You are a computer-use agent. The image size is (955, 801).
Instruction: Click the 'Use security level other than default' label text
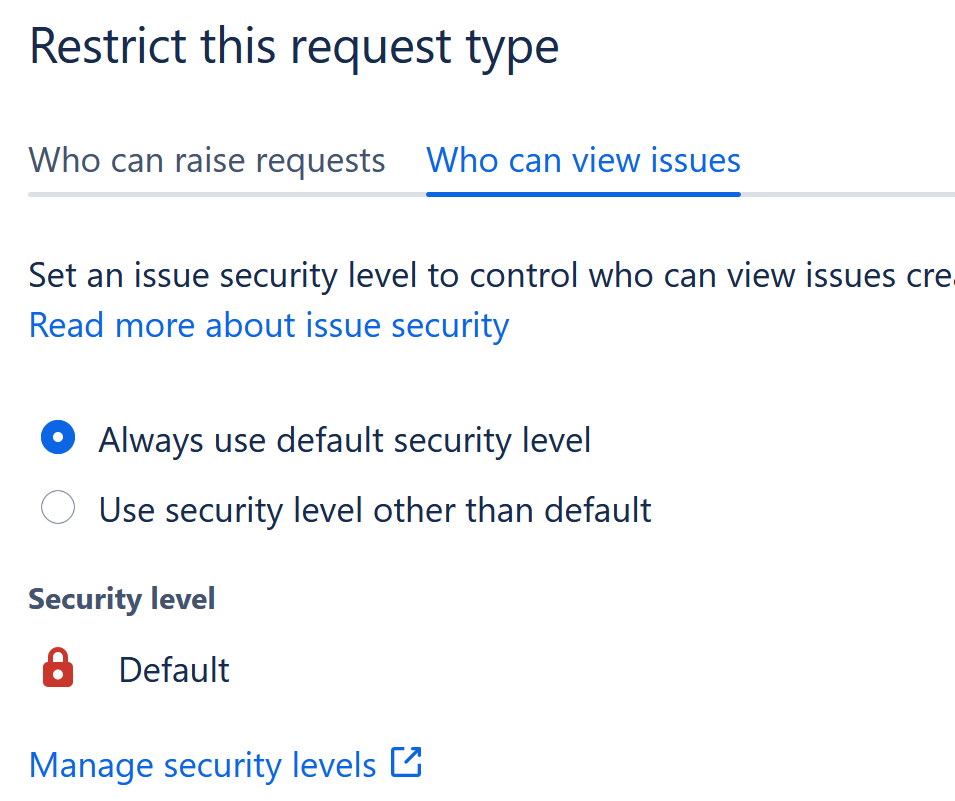[375, 510]
